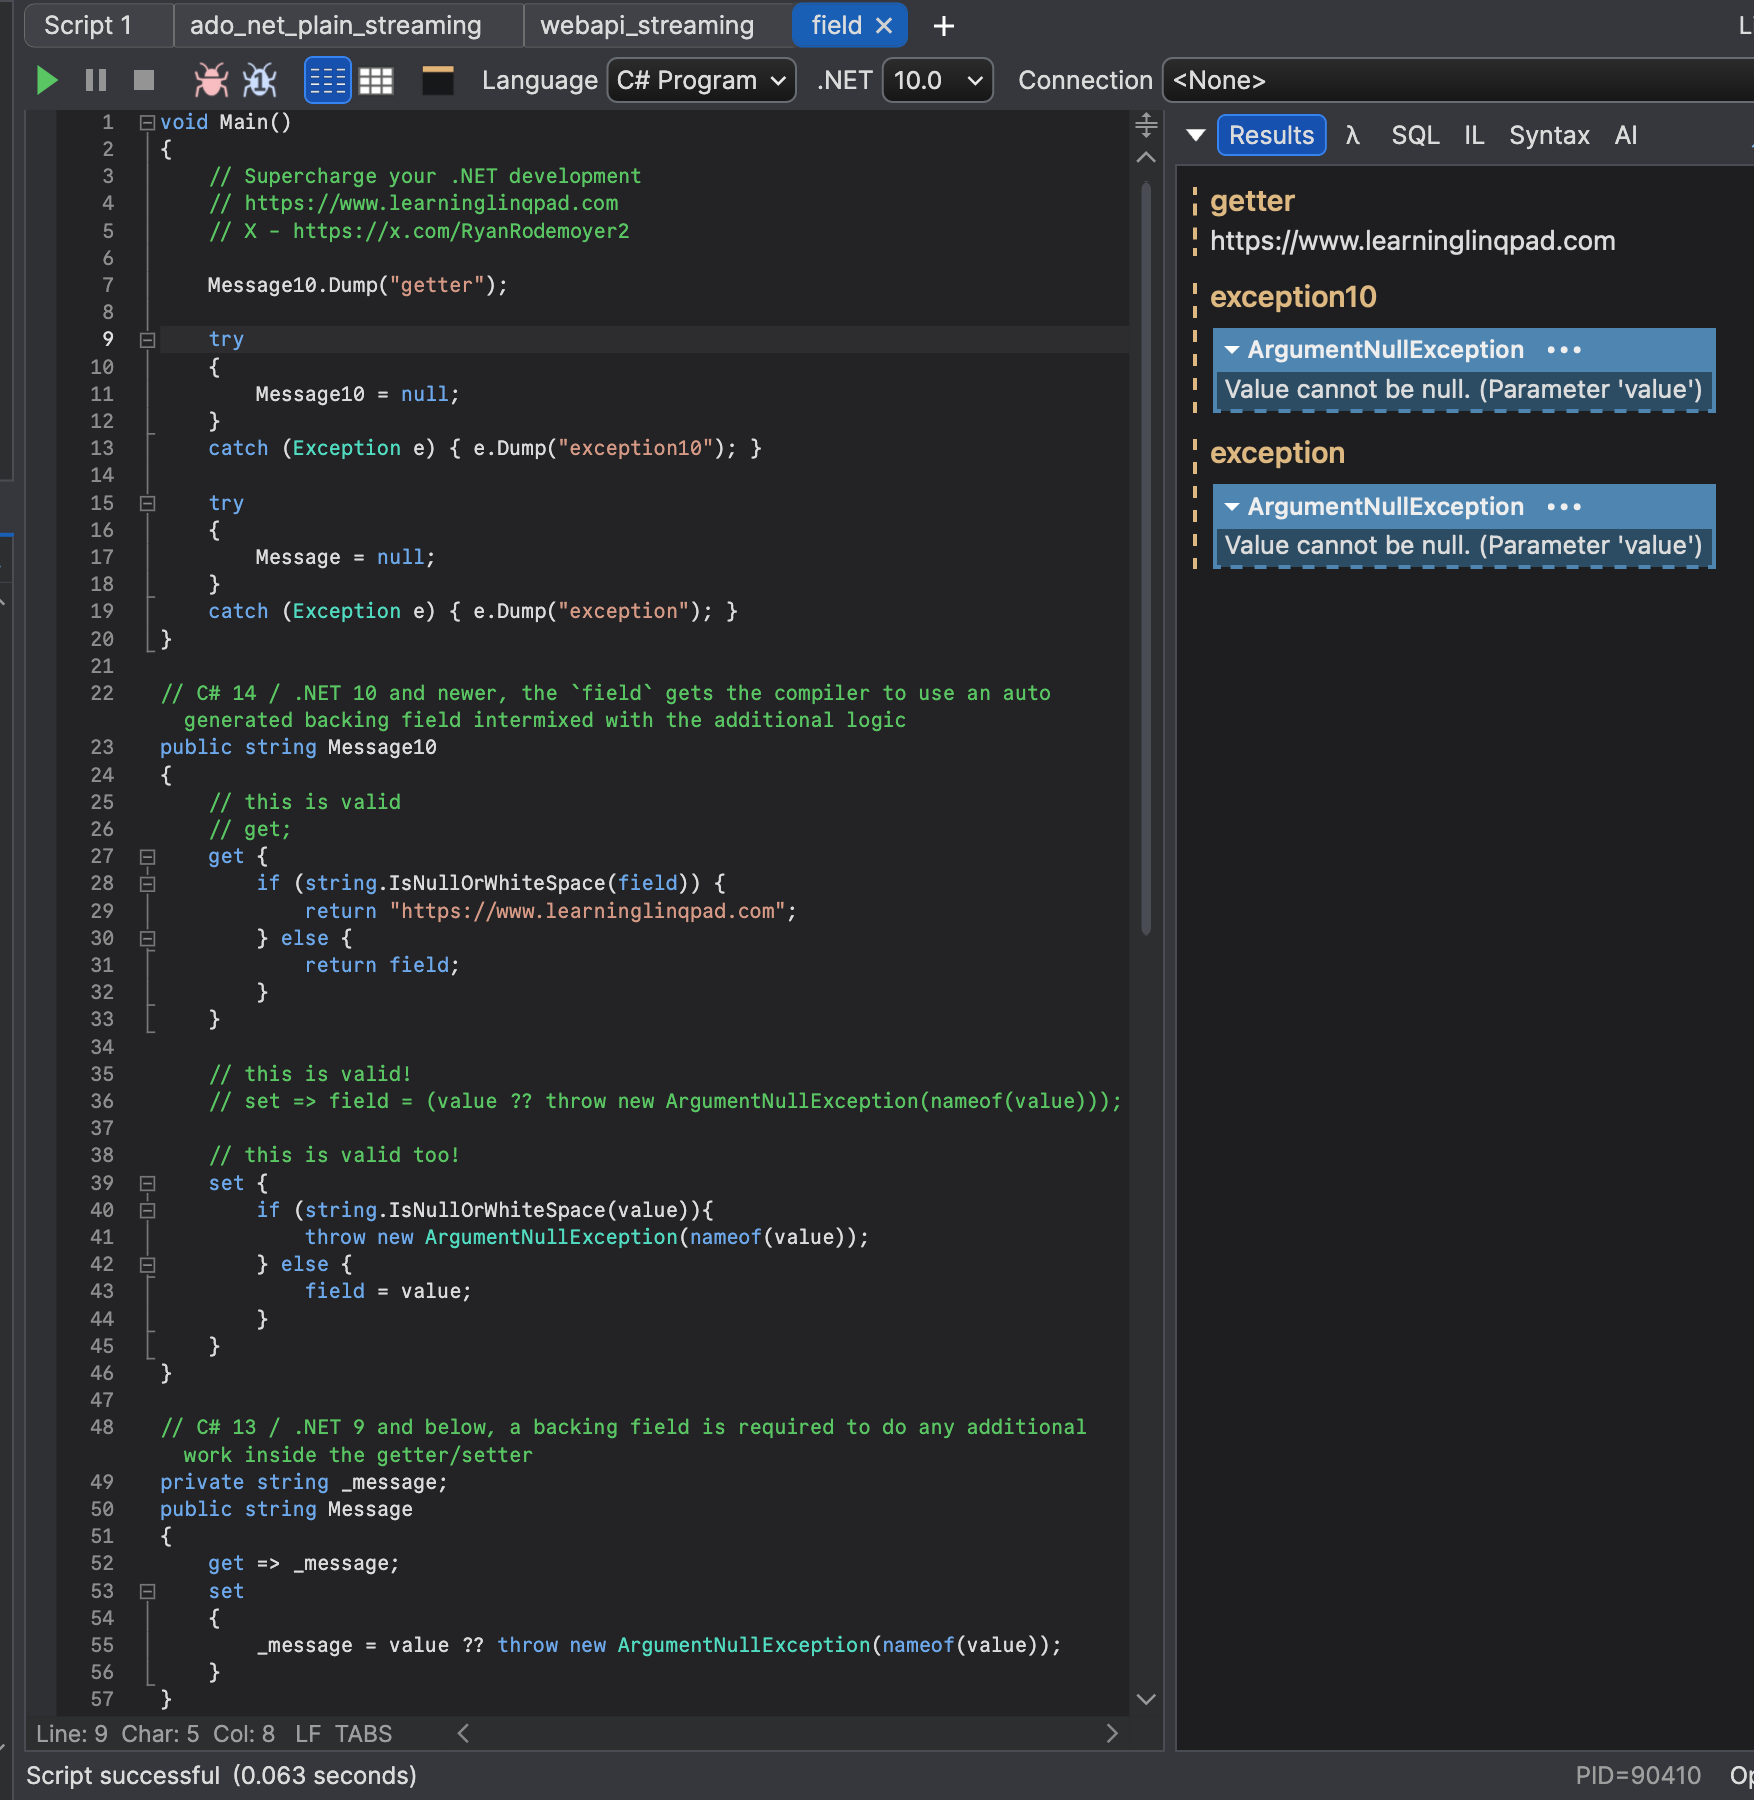Pause script execution
Screen dimensions: 1754x1800
pos(95,80)
